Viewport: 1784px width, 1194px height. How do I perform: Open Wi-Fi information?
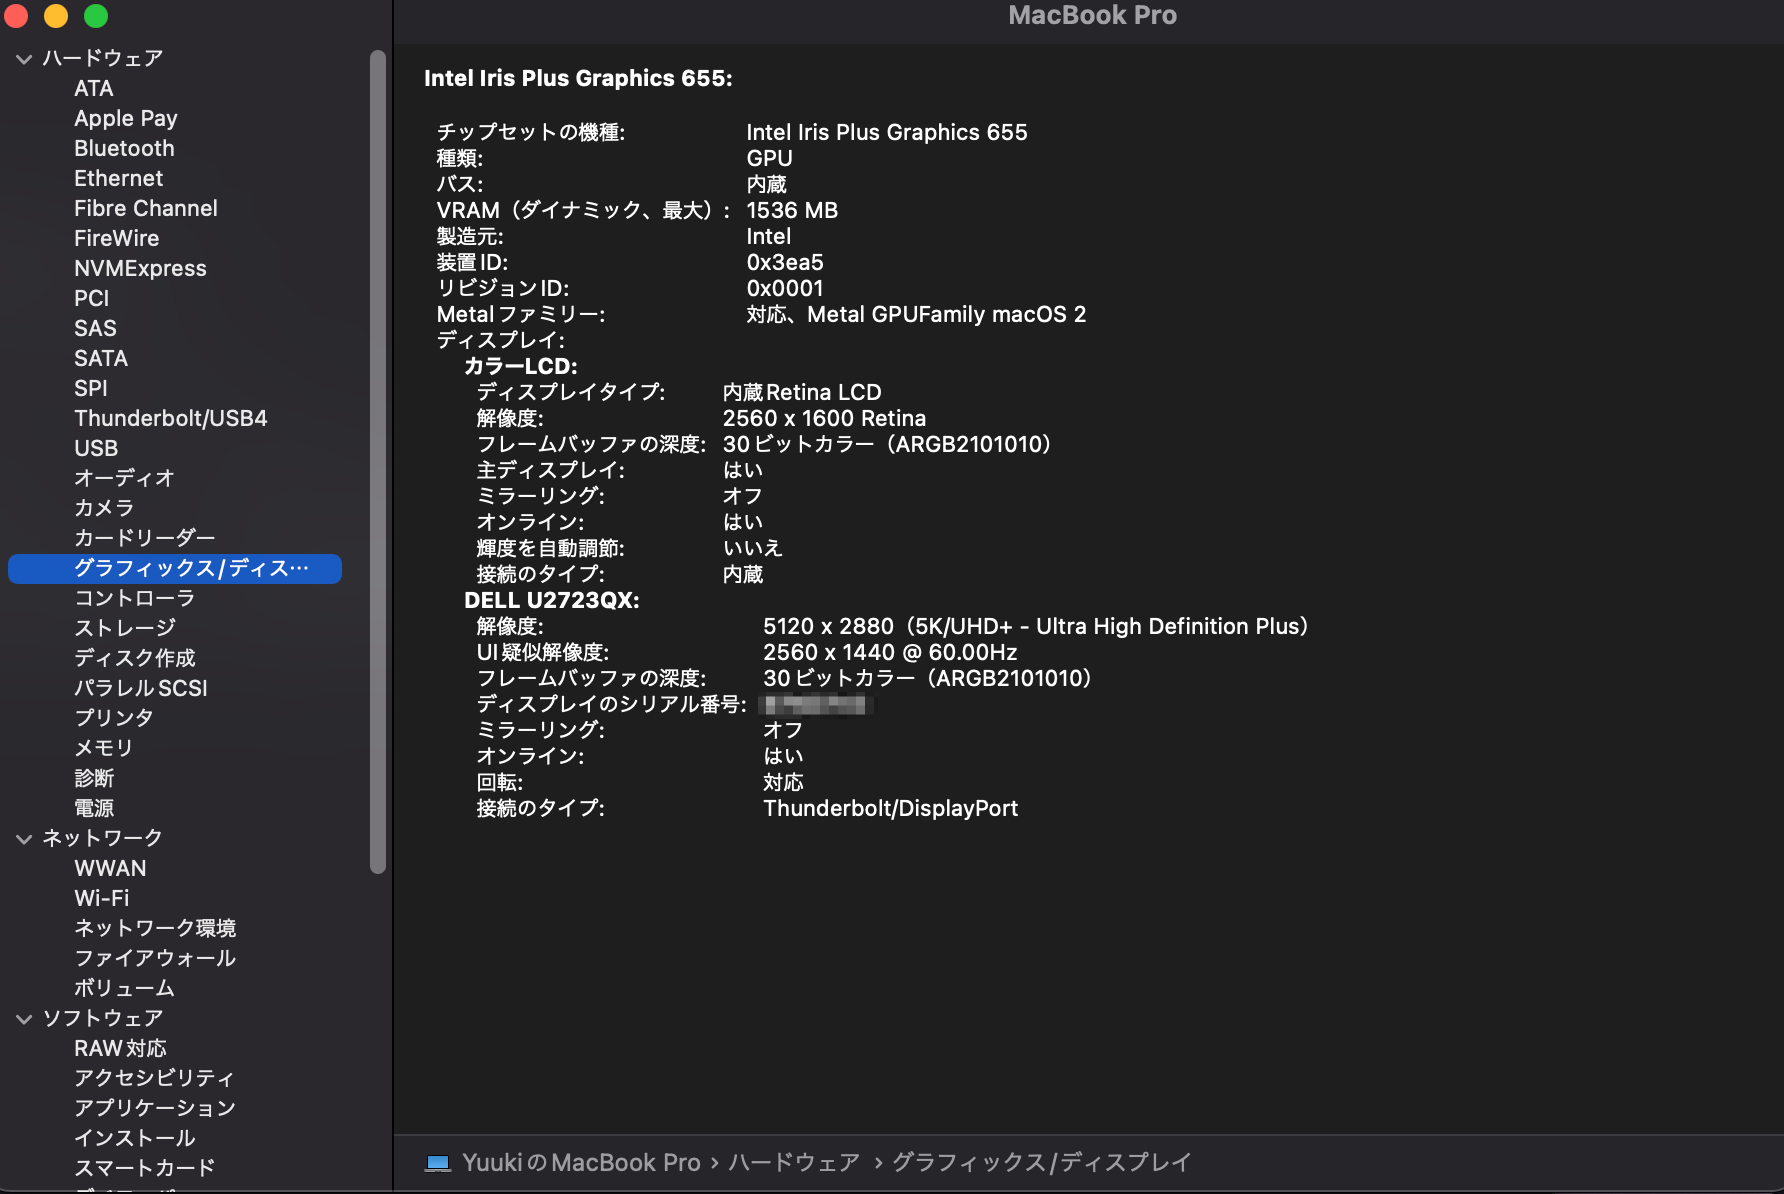(x=102, y=899)
